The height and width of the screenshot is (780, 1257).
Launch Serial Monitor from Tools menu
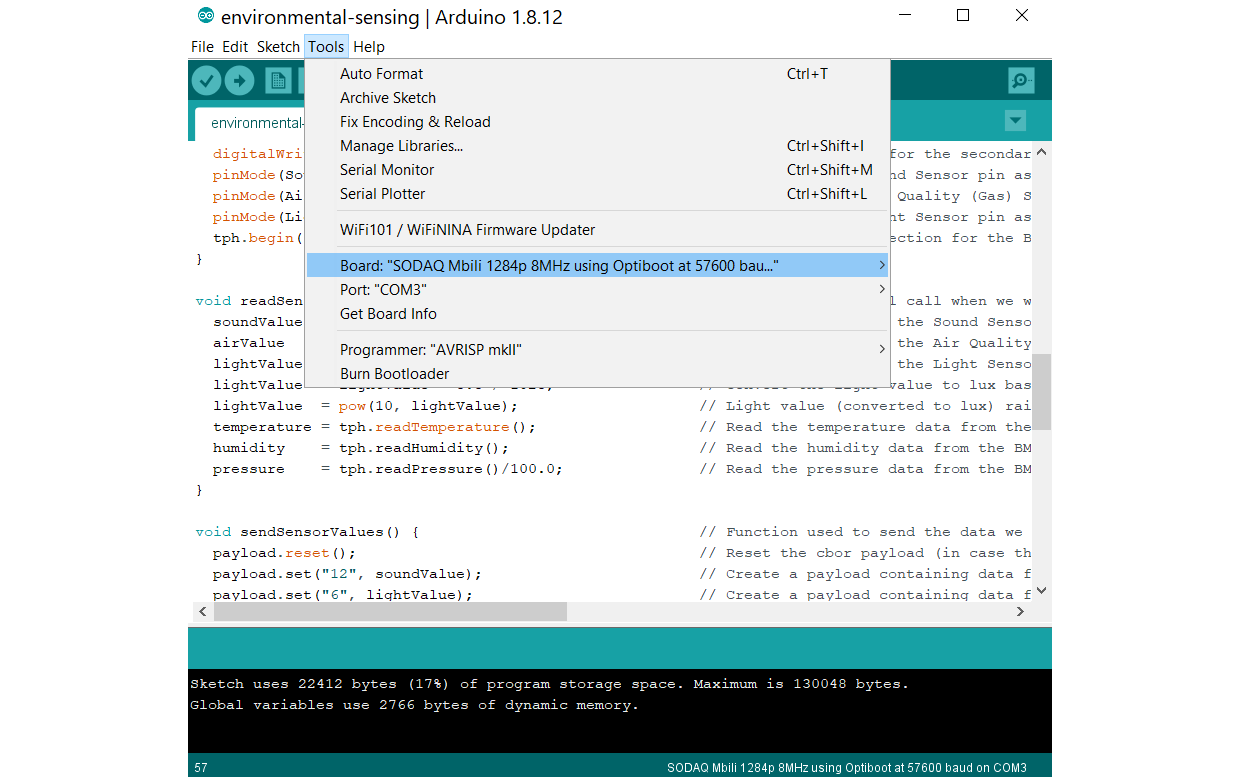point(597,170)
